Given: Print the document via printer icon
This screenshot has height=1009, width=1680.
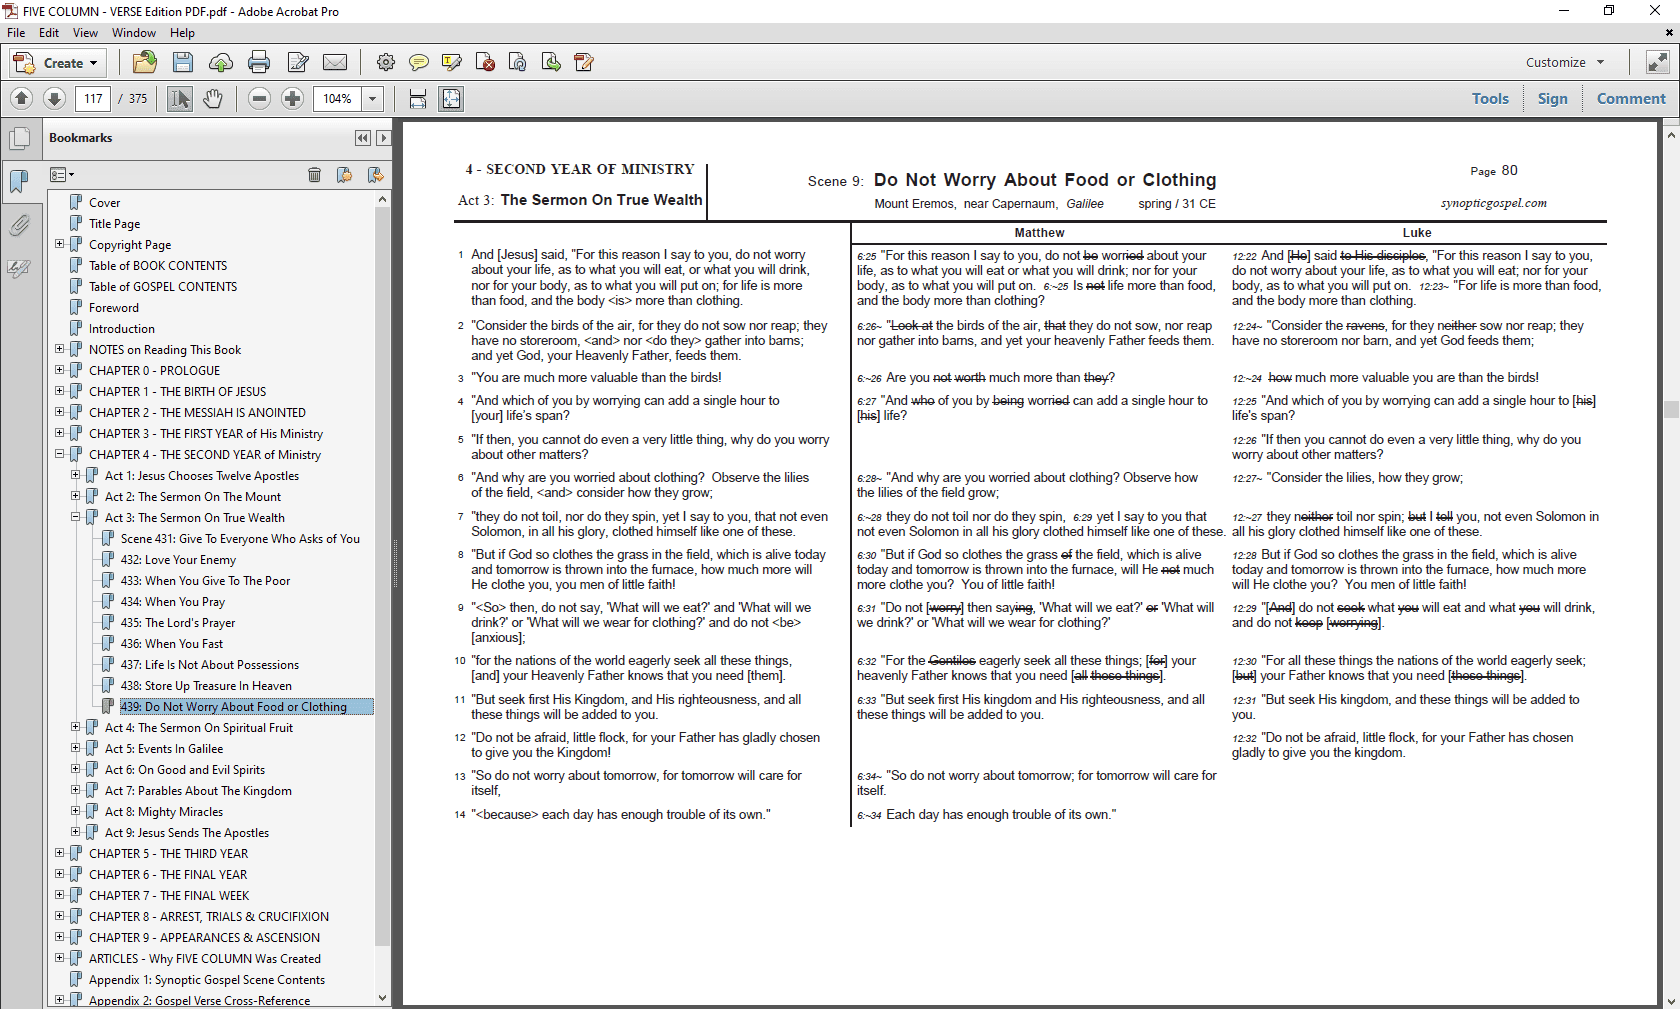Looking at the screenshot, I should point(259,62).
